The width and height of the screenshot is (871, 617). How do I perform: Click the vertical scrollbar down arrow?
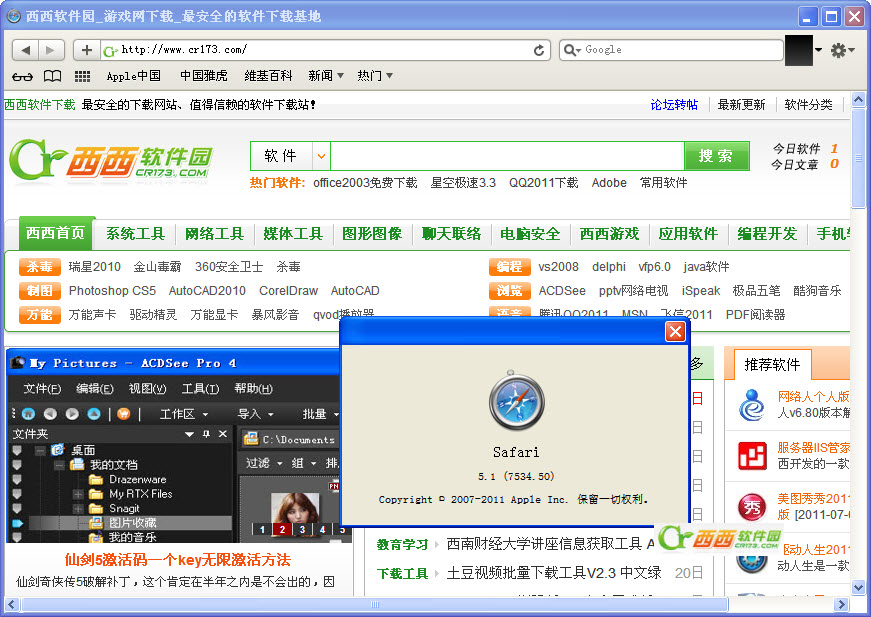point(858,587)
